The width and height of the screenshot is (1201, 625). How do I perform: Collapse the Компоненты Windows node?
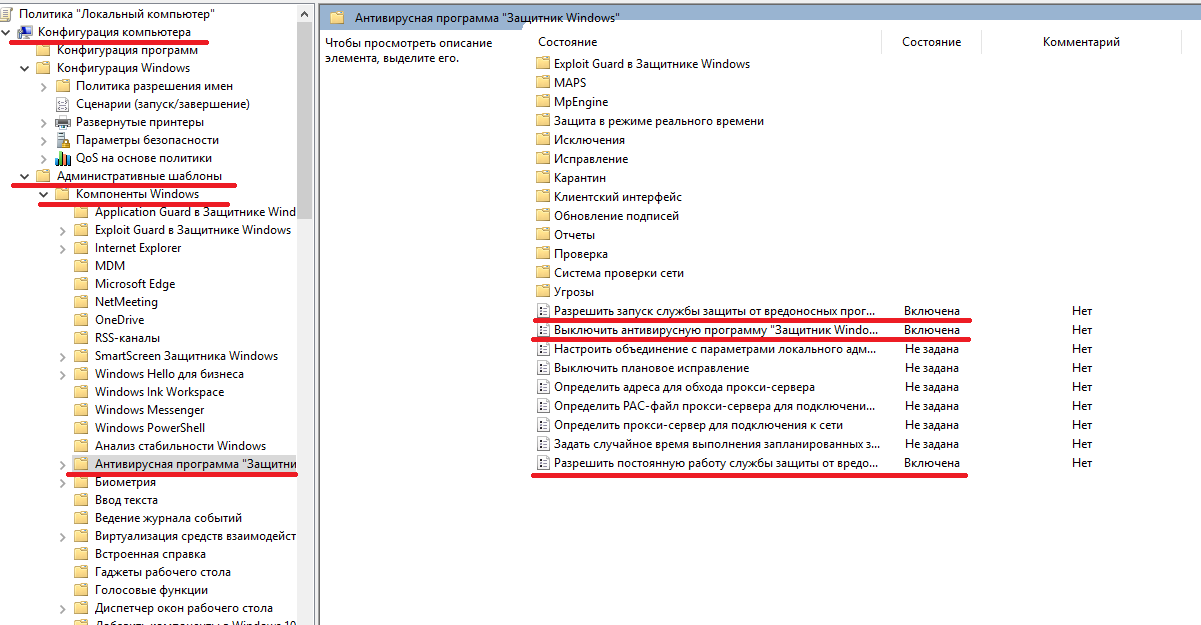[x=44, y=194]
